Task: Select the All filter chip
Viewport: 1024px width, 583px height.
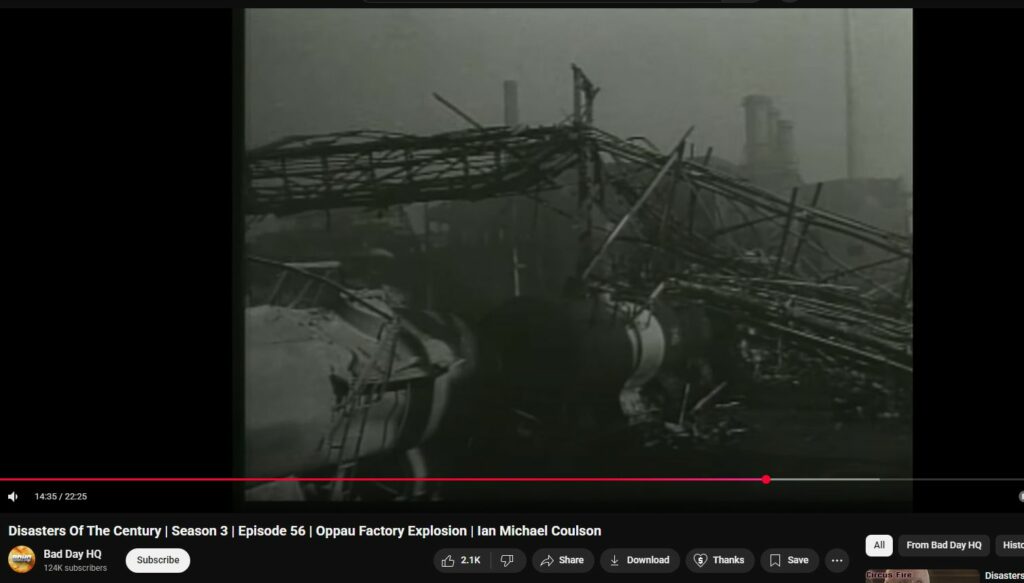Action: point(879,545)
